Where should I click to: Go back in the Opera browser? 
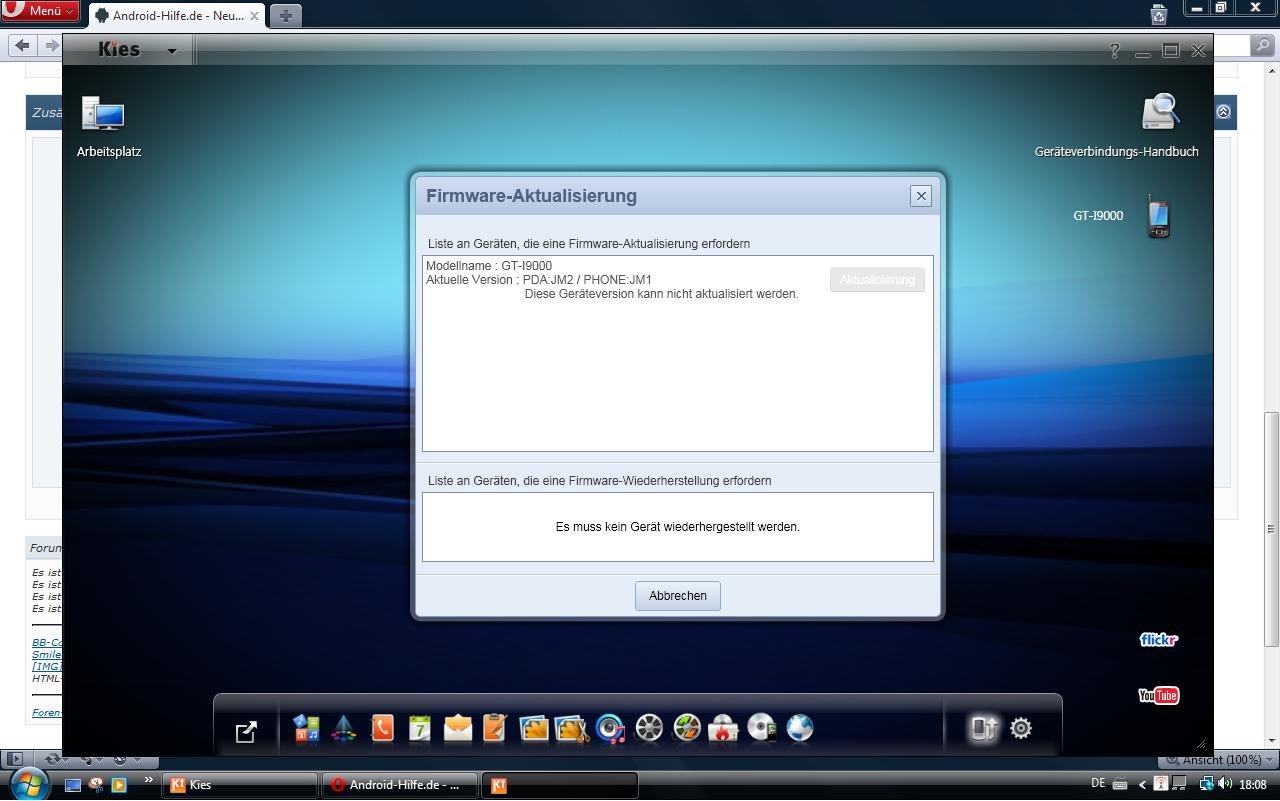click(23, 45)
